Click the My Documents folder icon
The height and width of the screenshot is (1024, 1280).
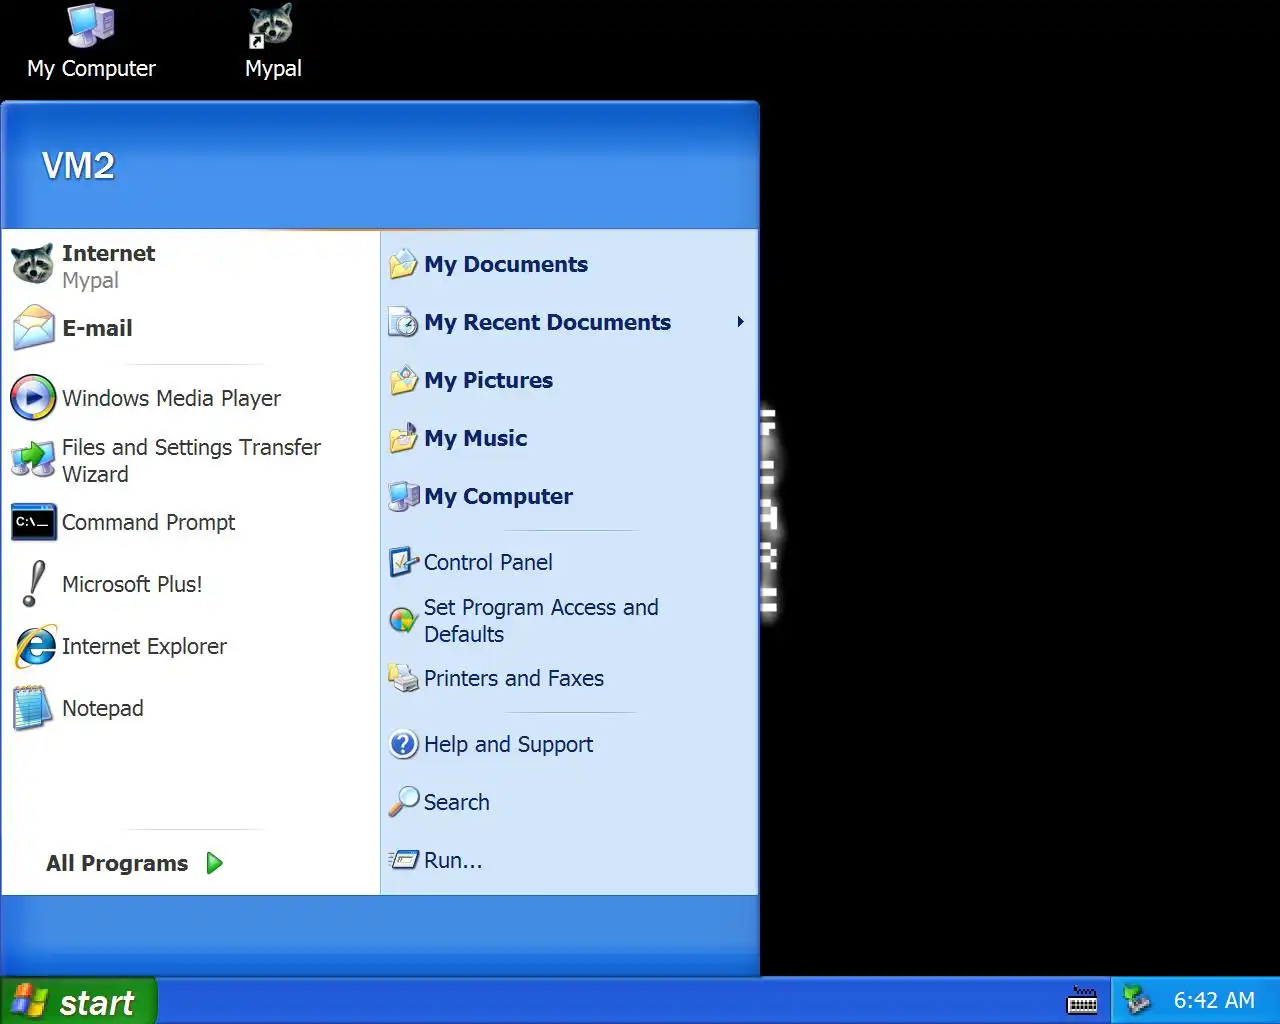point(403,264)
